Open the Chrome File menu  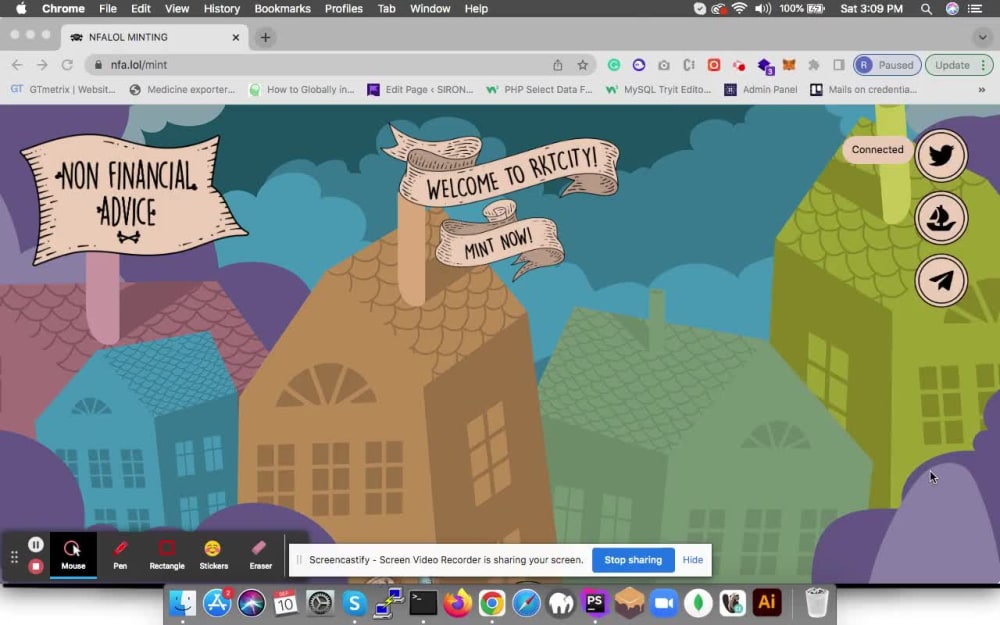point(107,9)
